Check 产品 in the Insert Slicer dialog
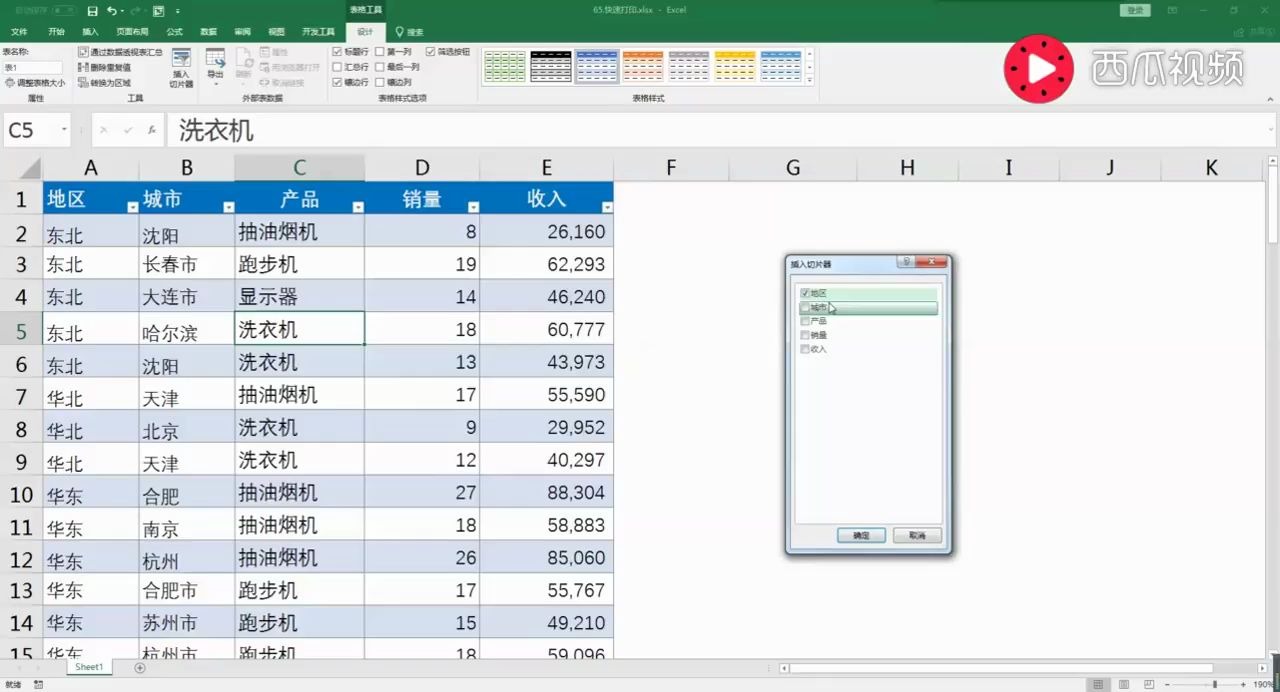This screenshot has height=692, width=1280. pyautogui.click(x=805, y=321)
